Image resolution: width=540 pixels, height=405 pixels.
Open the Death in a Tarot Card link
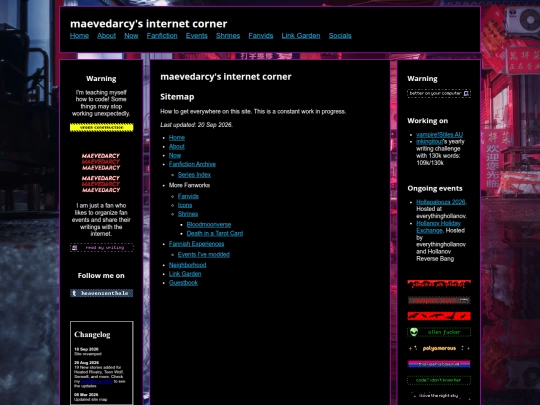click(215, 233)
